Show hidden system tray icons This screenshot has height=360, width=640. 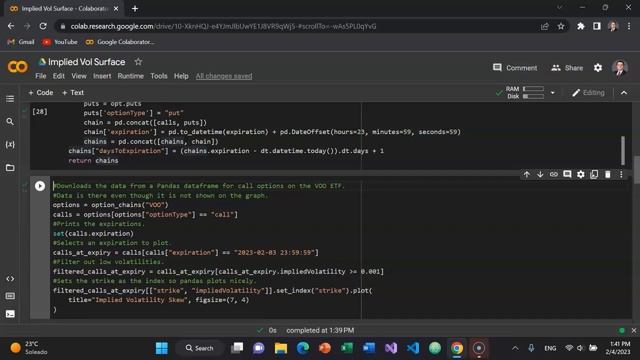pyautogui.click(x=515, y=348)
